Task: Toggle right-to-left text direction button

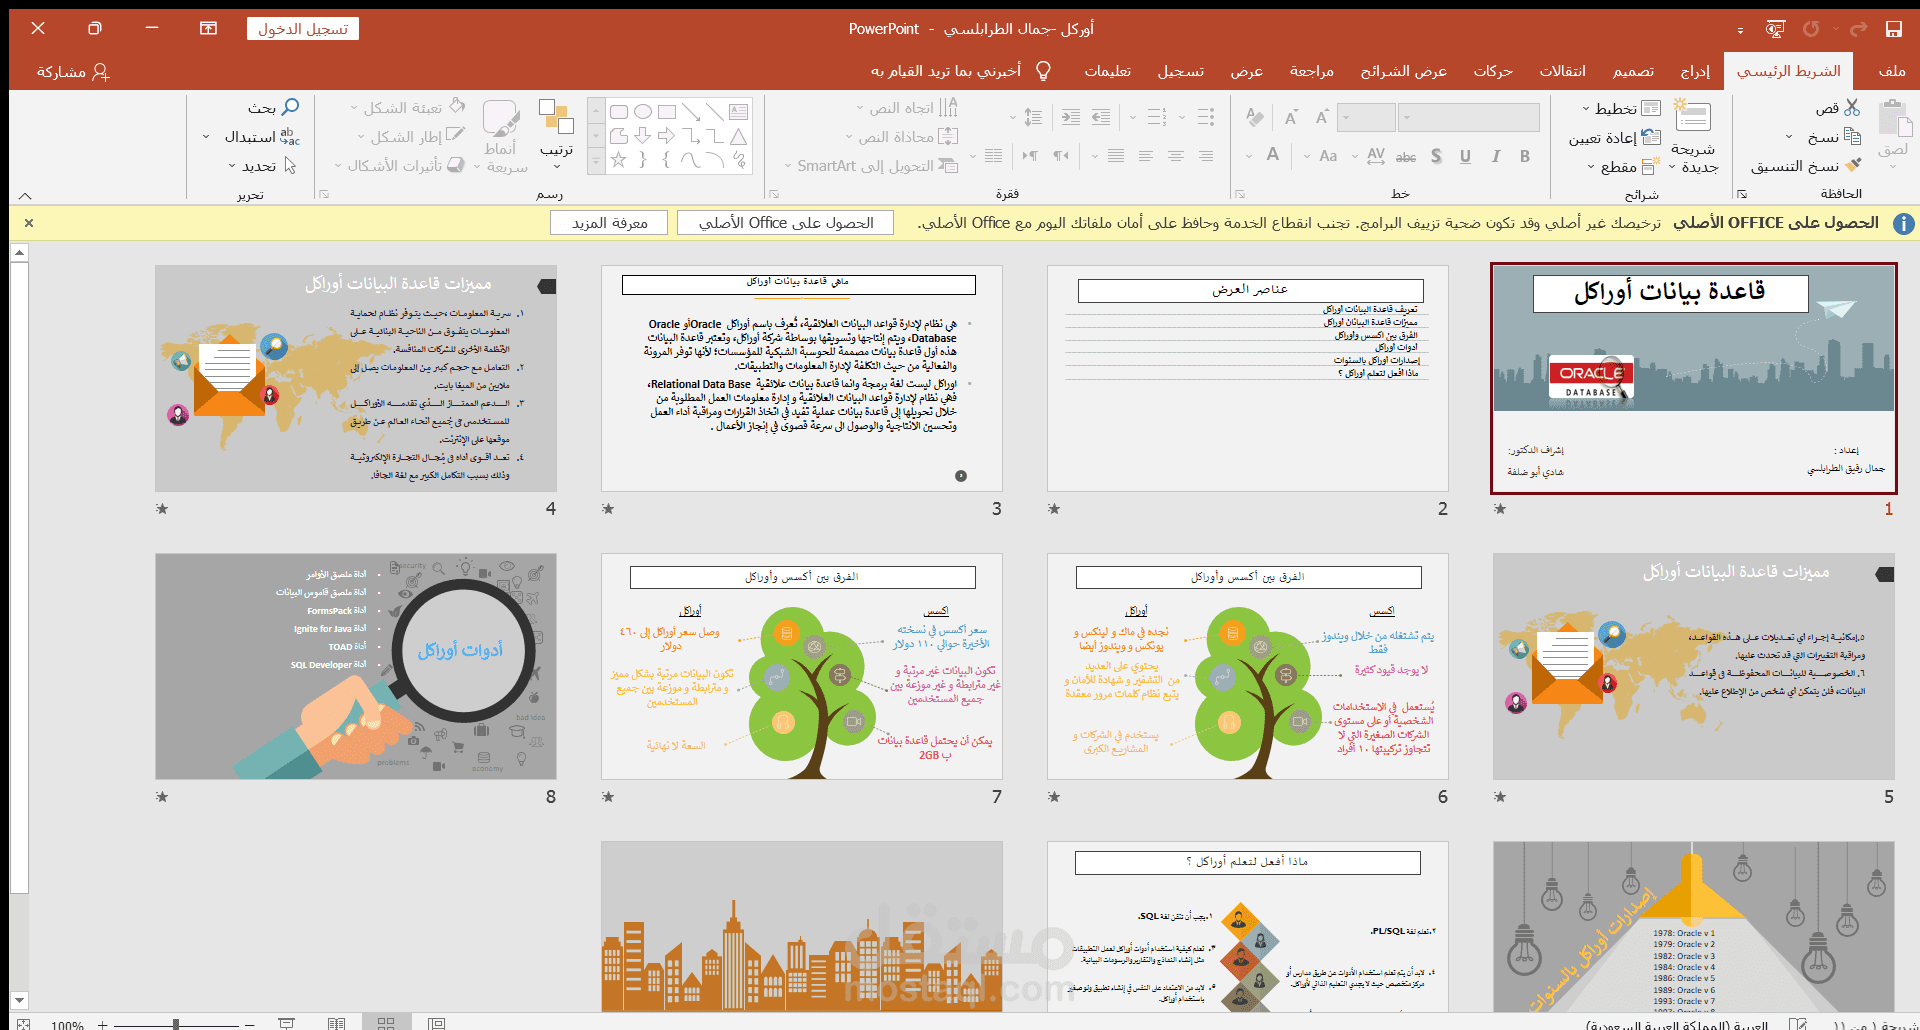Action: pos(1061,156)
